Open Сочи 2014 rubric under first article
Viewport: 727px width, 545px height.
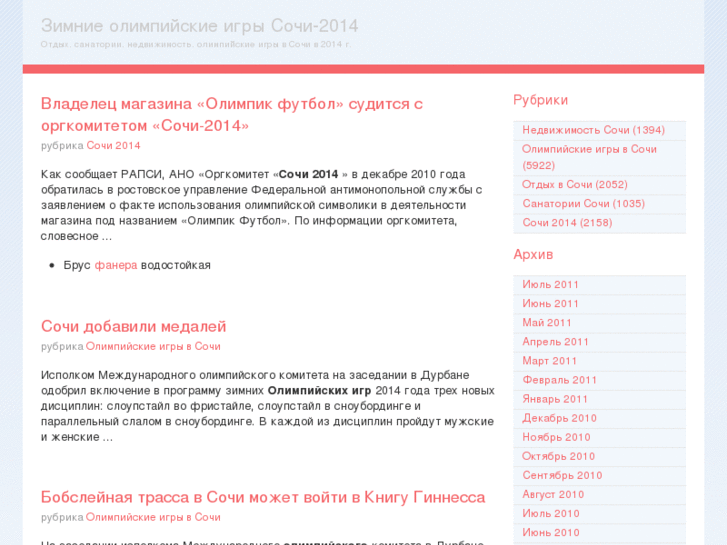[x=113, y=146]
